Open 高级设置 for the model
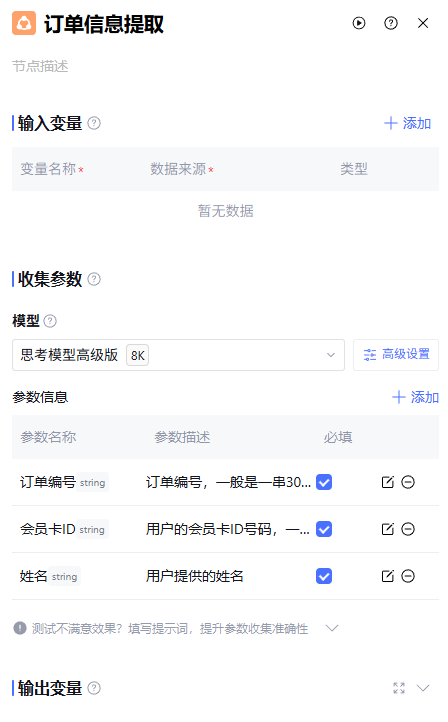The height and width of the screenshot is (722, 448). pyautogui.click(x=396, y=355)
